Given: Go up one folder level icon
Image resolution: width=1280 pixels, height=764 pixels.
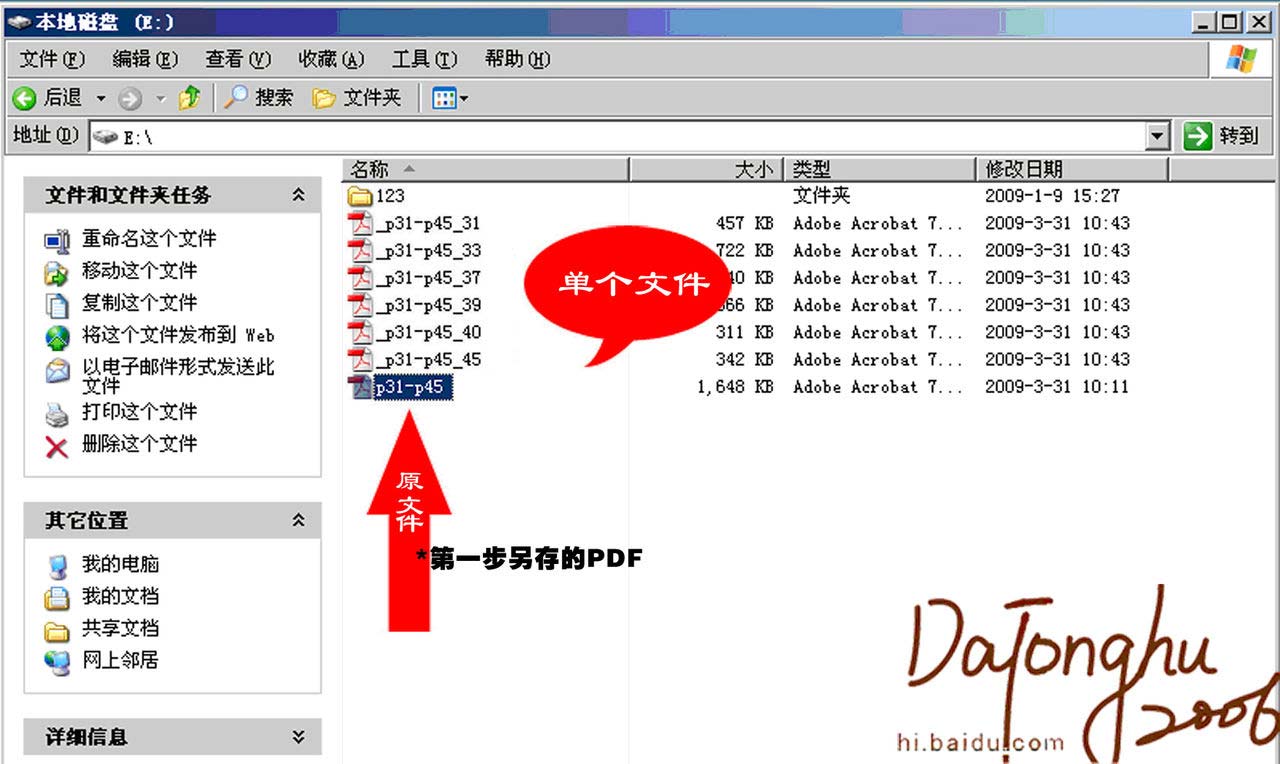Looking at the screenshot, I should (189, 97).
